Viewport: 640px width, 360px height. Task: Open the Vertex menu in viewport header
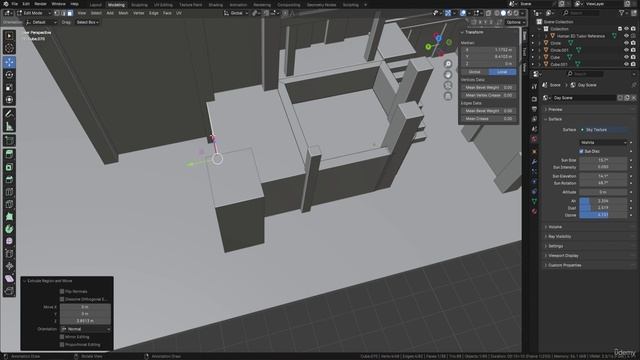tap(138, 13)
